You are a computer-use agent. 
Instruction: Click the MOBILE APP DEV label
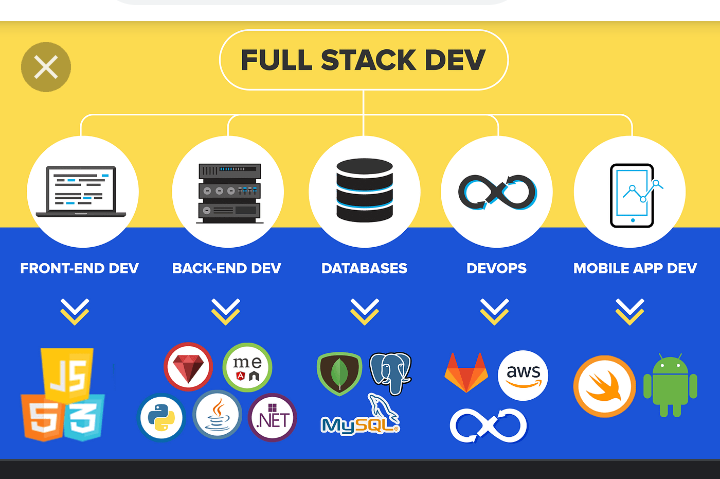[x=635, y=268]
